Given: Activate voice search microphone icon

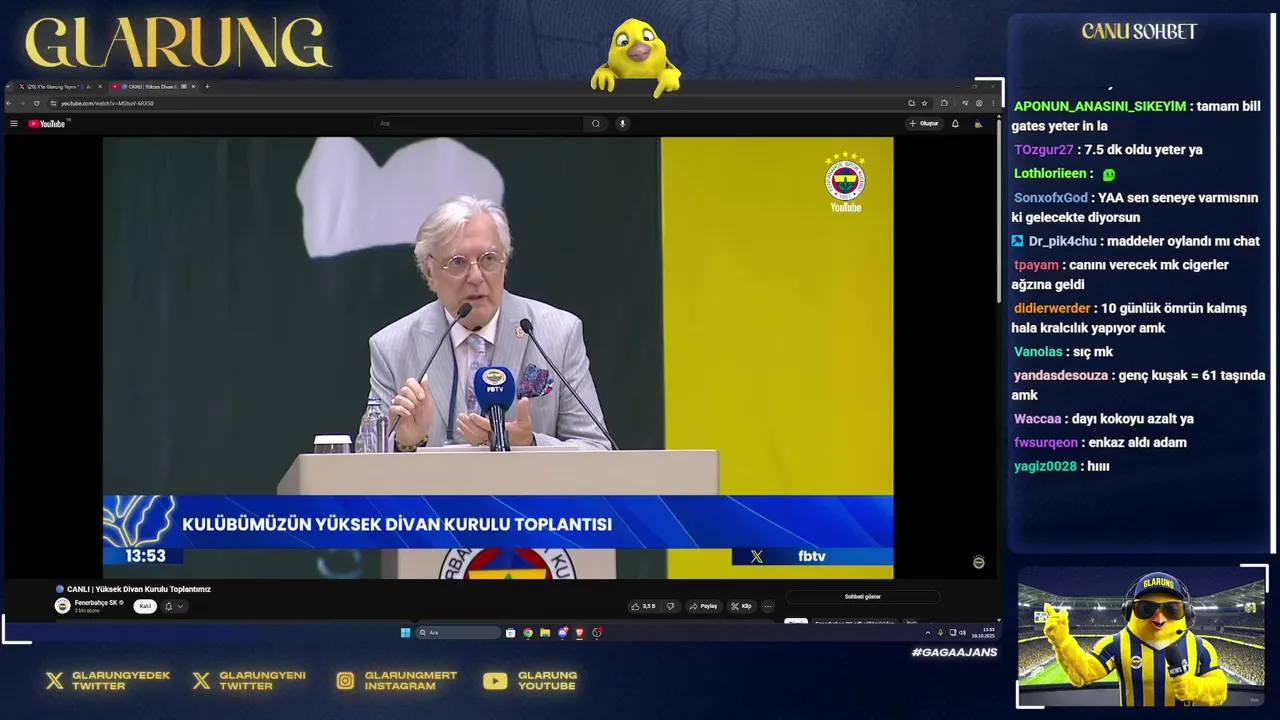Looking at the screenshot, I should pos(622,124).
